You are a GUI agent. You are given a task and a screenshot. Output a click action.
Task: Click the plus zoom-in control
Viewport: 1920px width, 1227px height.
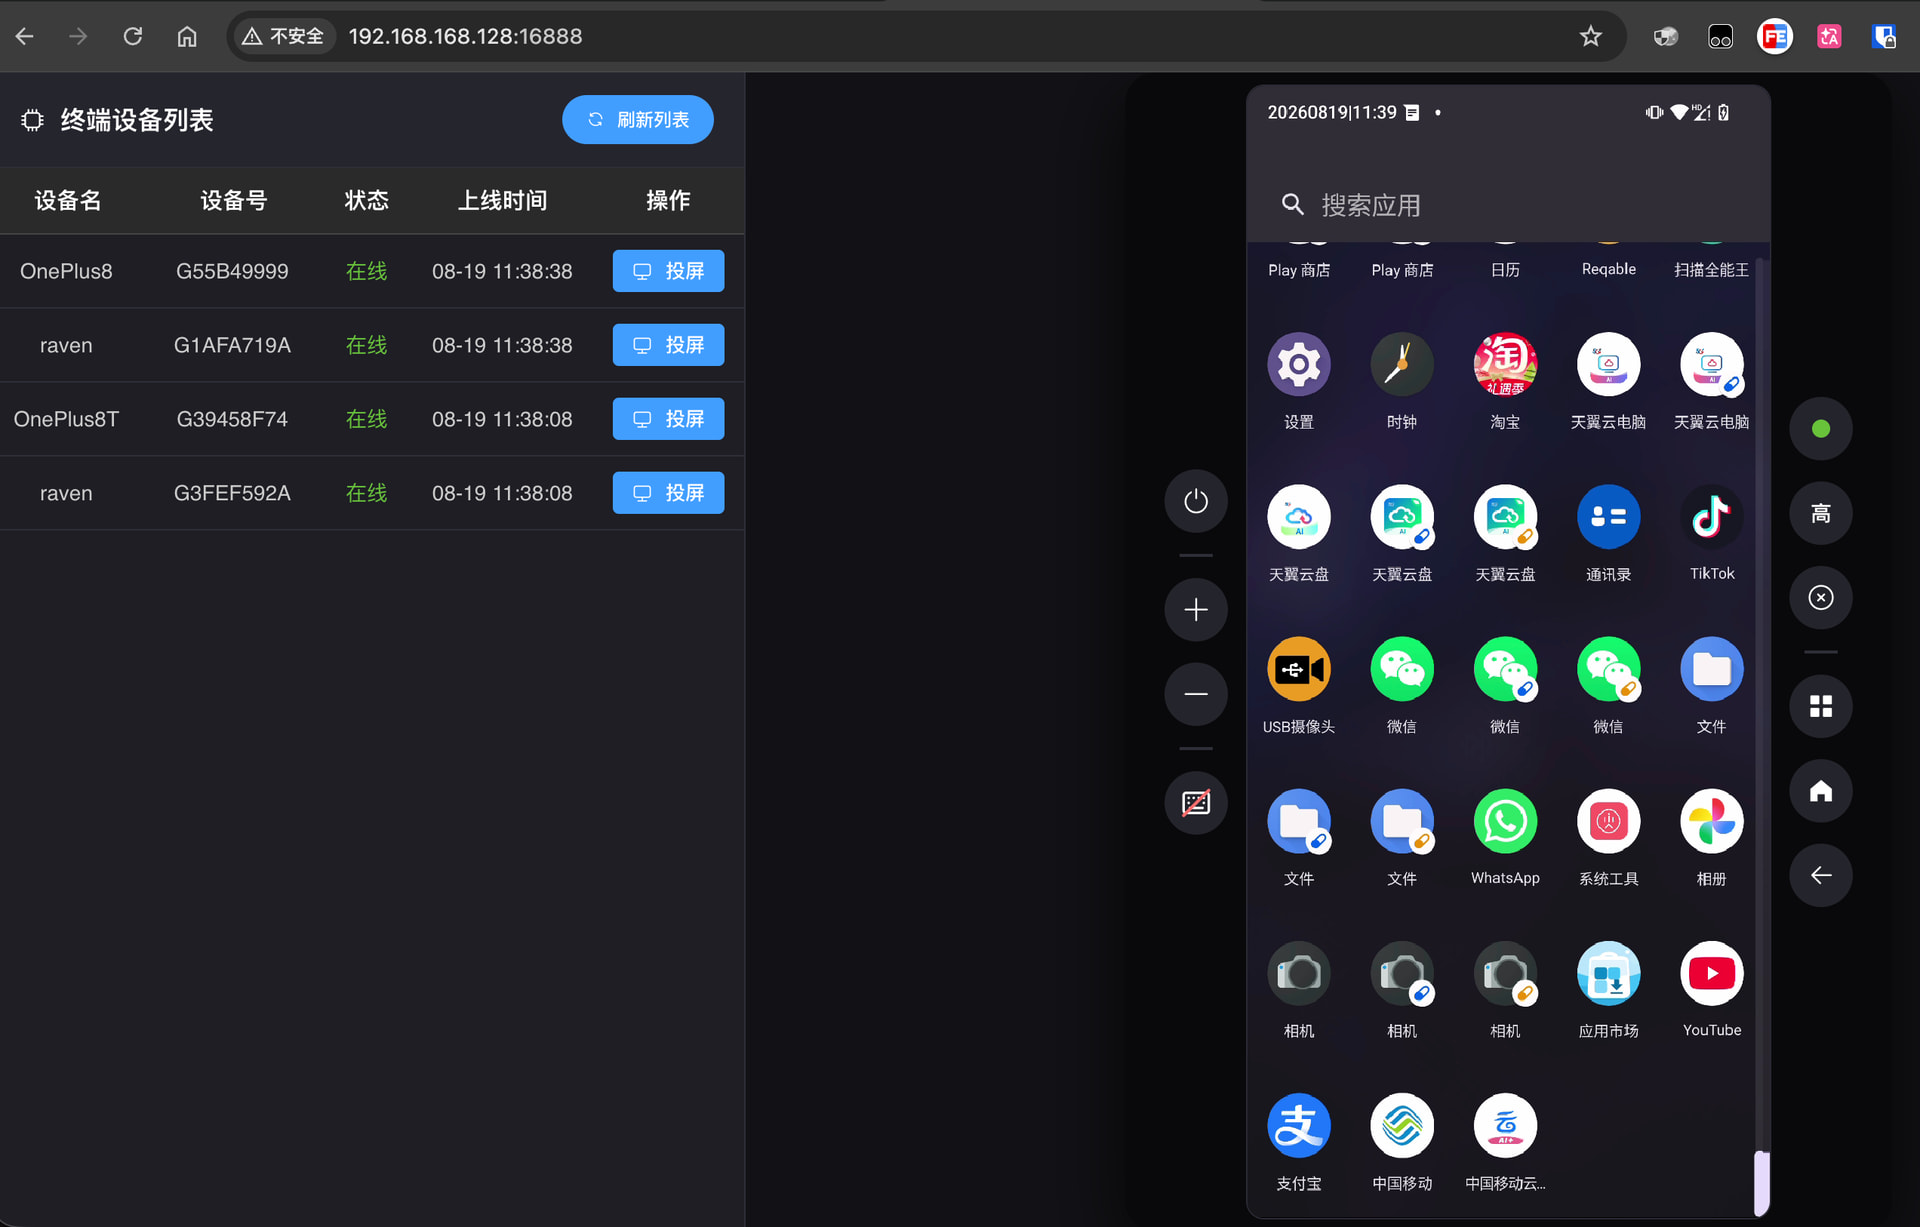point(1196,610)
